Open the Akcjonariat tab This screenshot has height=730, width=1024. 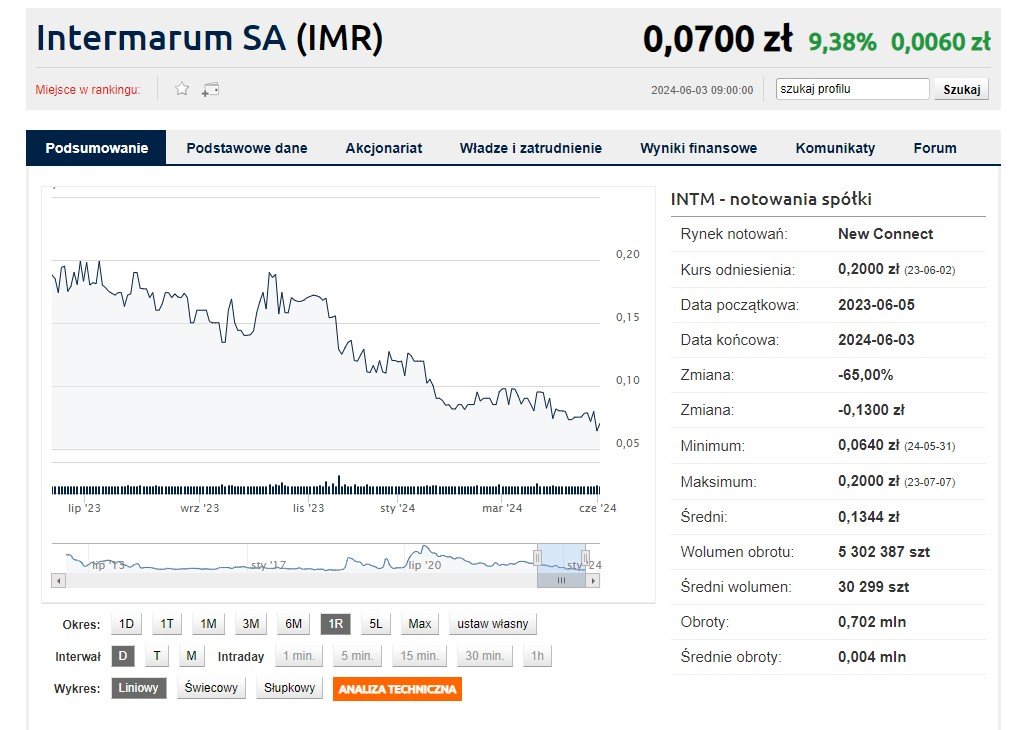tap(384, 148)
